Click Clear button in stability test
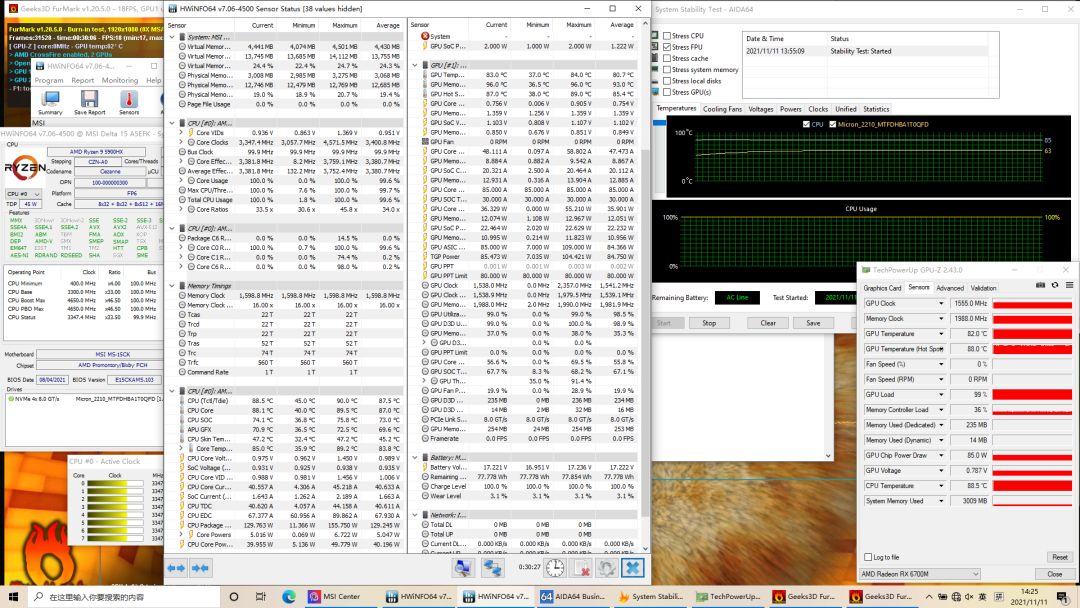 [x=768, y=323]
